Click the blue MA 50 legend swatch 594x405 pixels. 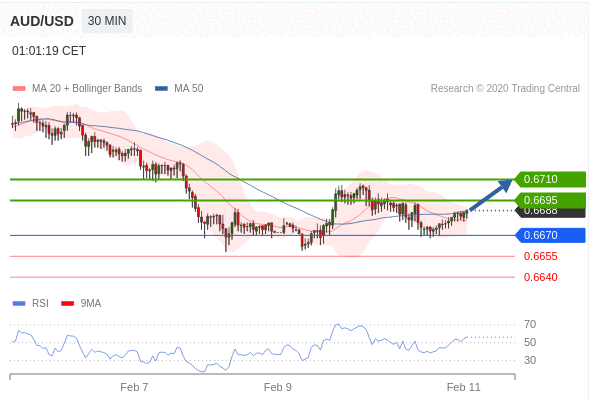[x=161, y=89]
